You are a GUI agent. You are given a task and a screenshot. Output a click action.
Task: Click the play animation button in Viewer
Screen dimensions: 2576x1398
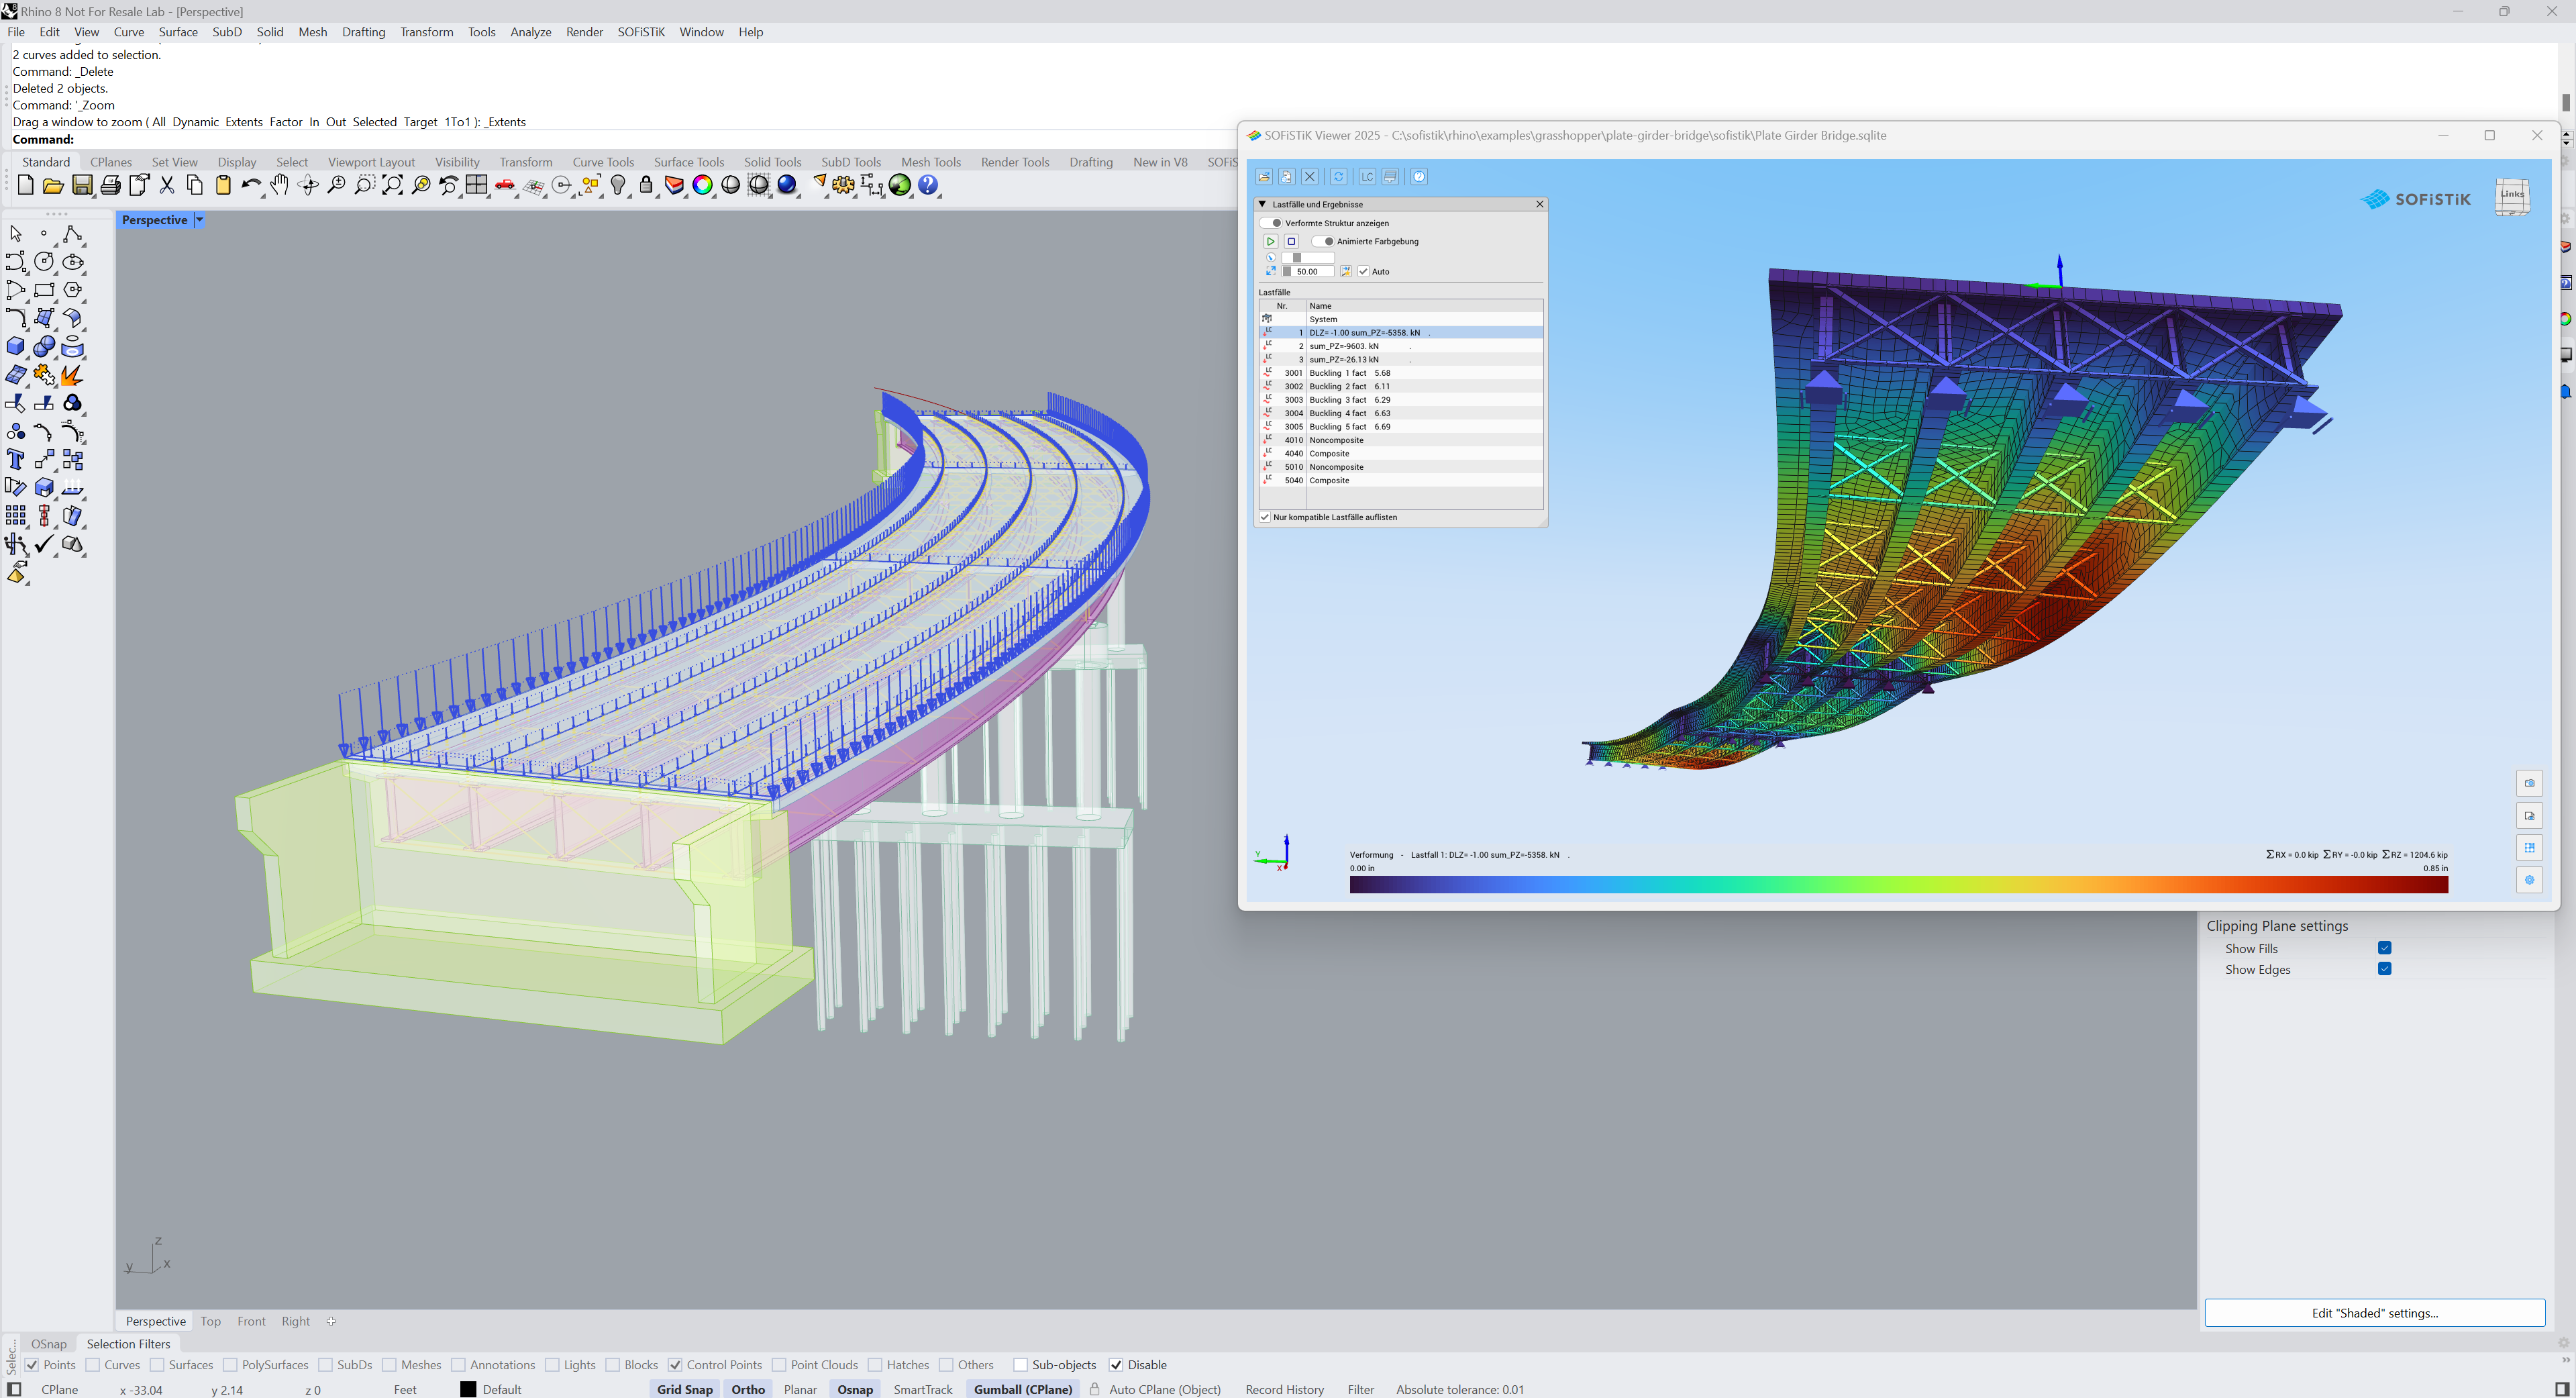(1270, 242)
